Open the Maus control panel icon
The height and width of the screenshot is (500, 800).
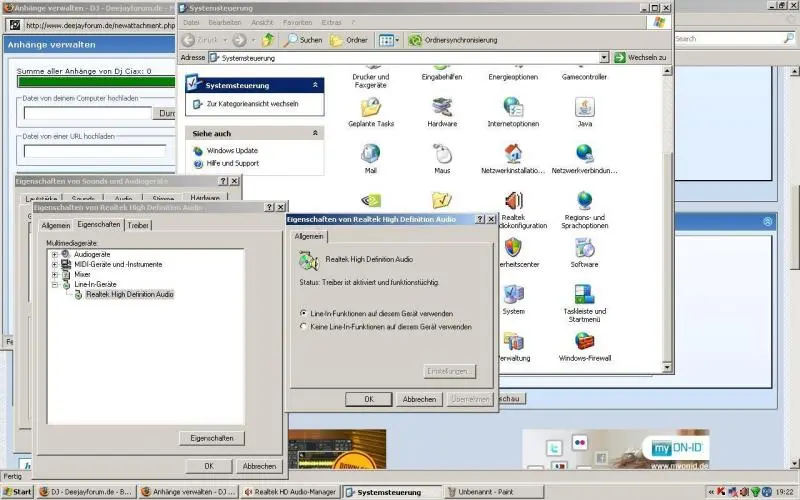coord(442,154)
